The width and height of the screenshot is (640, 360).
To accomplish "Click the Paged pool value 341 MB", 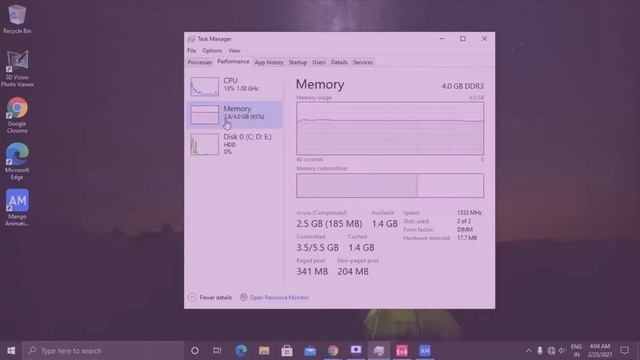I will point(312,271).
